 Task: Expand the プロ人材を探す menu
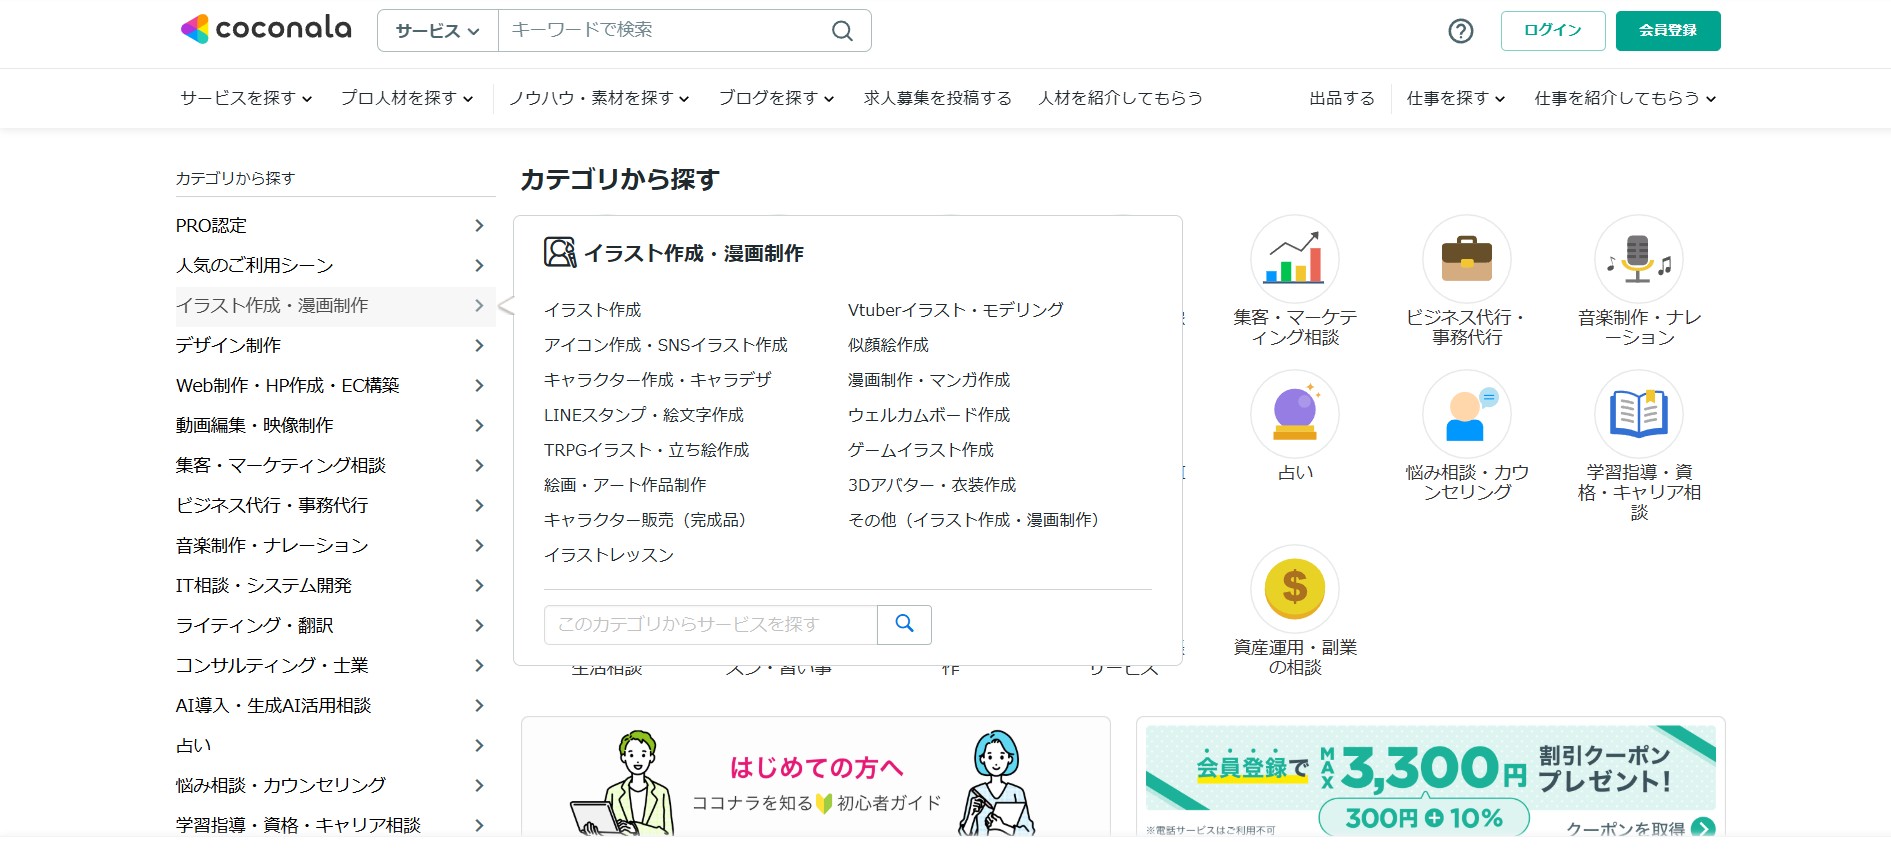coord(407,98)
